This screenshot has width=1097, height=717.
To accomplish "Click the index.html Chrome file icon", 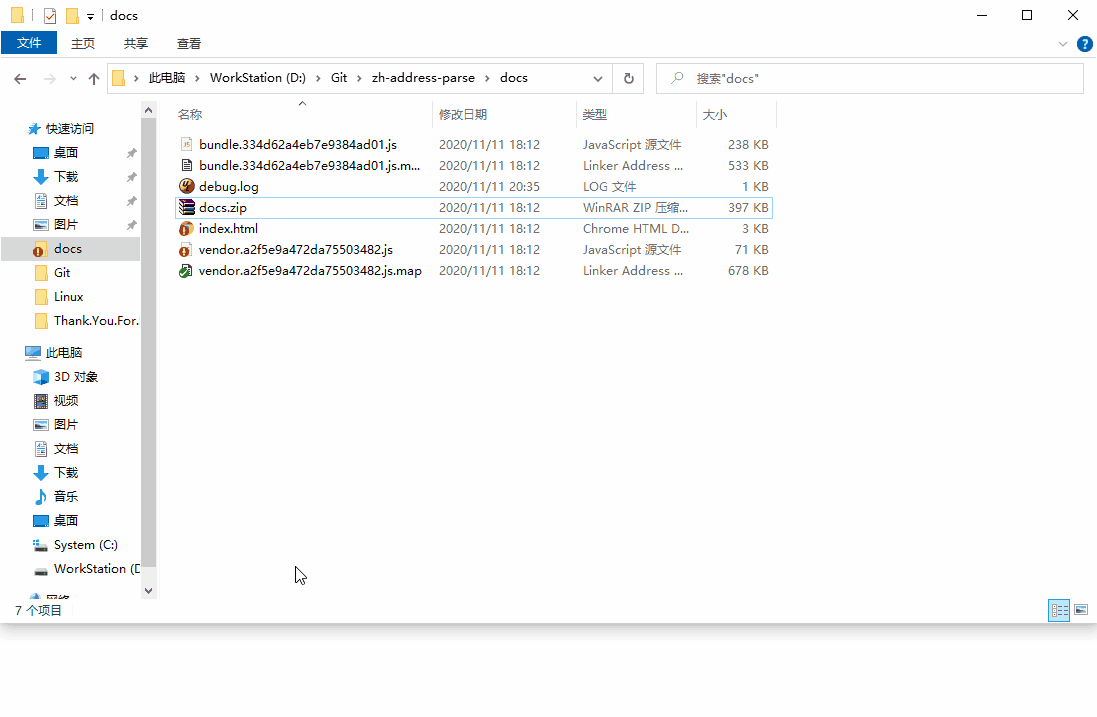I will click(x=186, y=228).
